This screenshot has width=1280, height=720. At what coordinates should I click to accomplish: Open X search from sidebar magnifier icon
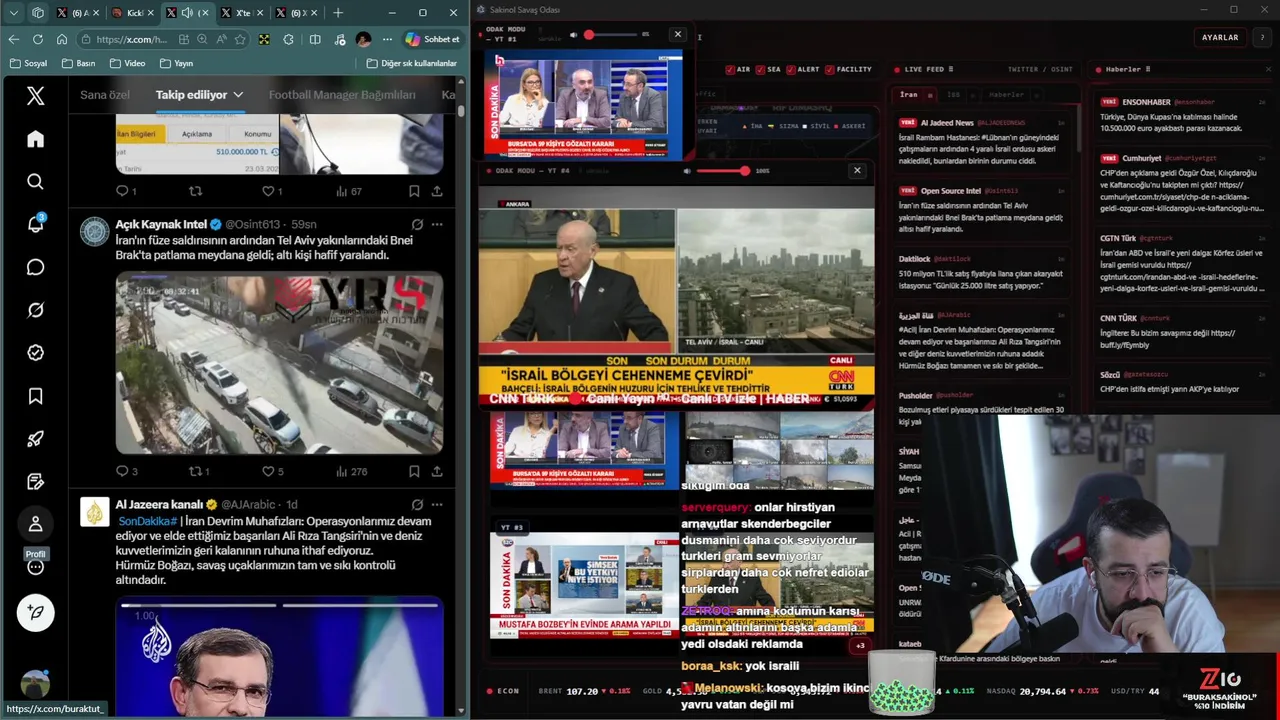point(35,181)
